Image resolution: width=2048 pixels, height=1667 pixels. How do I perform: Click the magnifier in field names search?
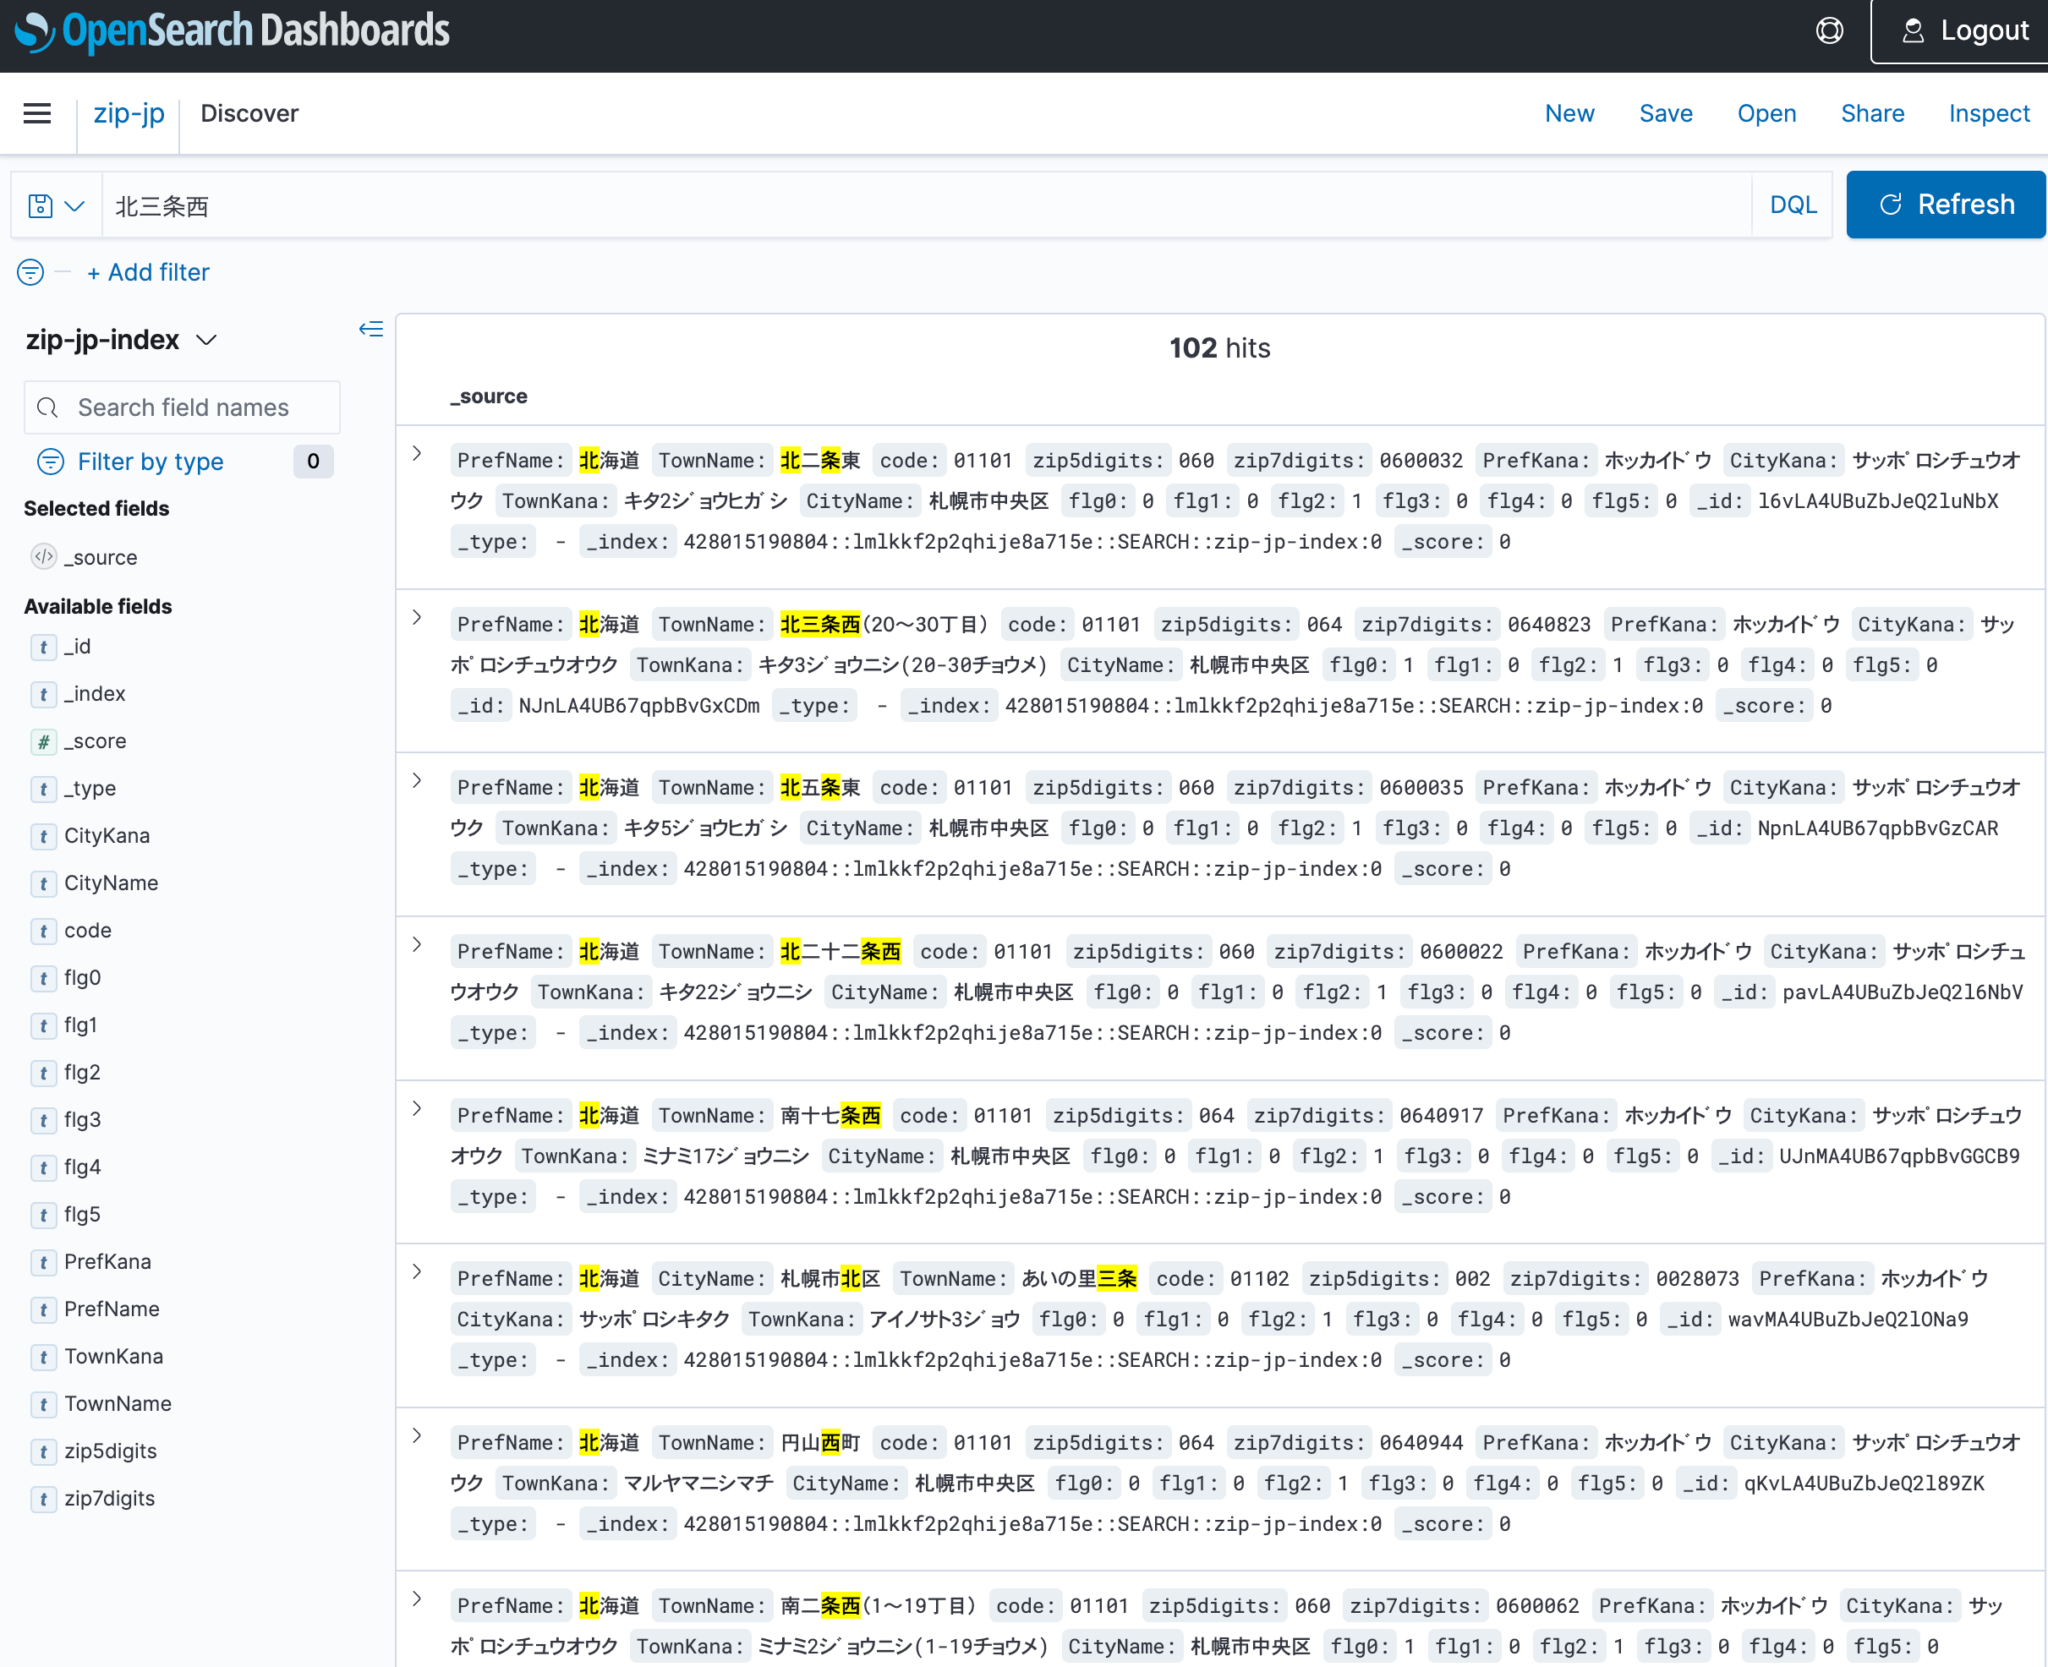pos(48,407)
